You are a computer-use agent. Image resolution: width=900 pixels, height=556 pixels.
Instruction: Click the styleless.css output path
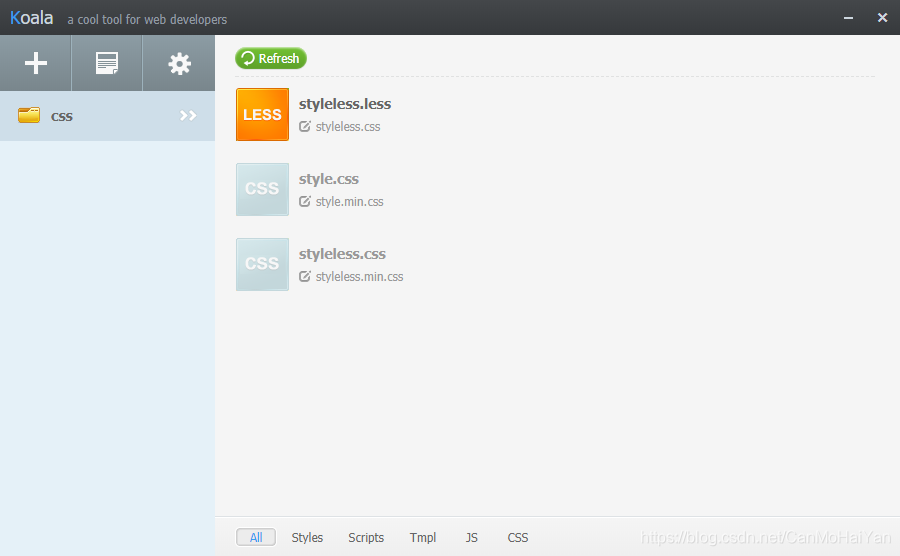coord(348,127)
